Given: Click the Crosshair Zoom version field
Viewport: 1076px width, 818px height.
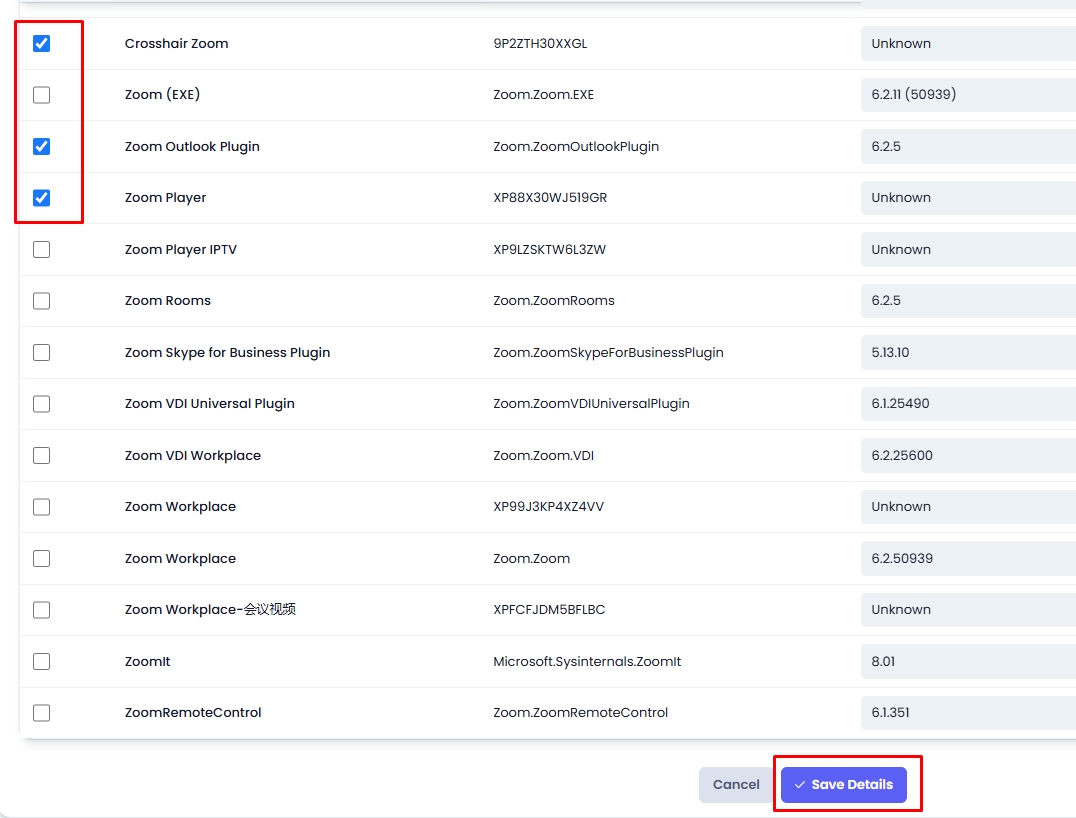Looking at the screenshot, I should pos(968,43).
